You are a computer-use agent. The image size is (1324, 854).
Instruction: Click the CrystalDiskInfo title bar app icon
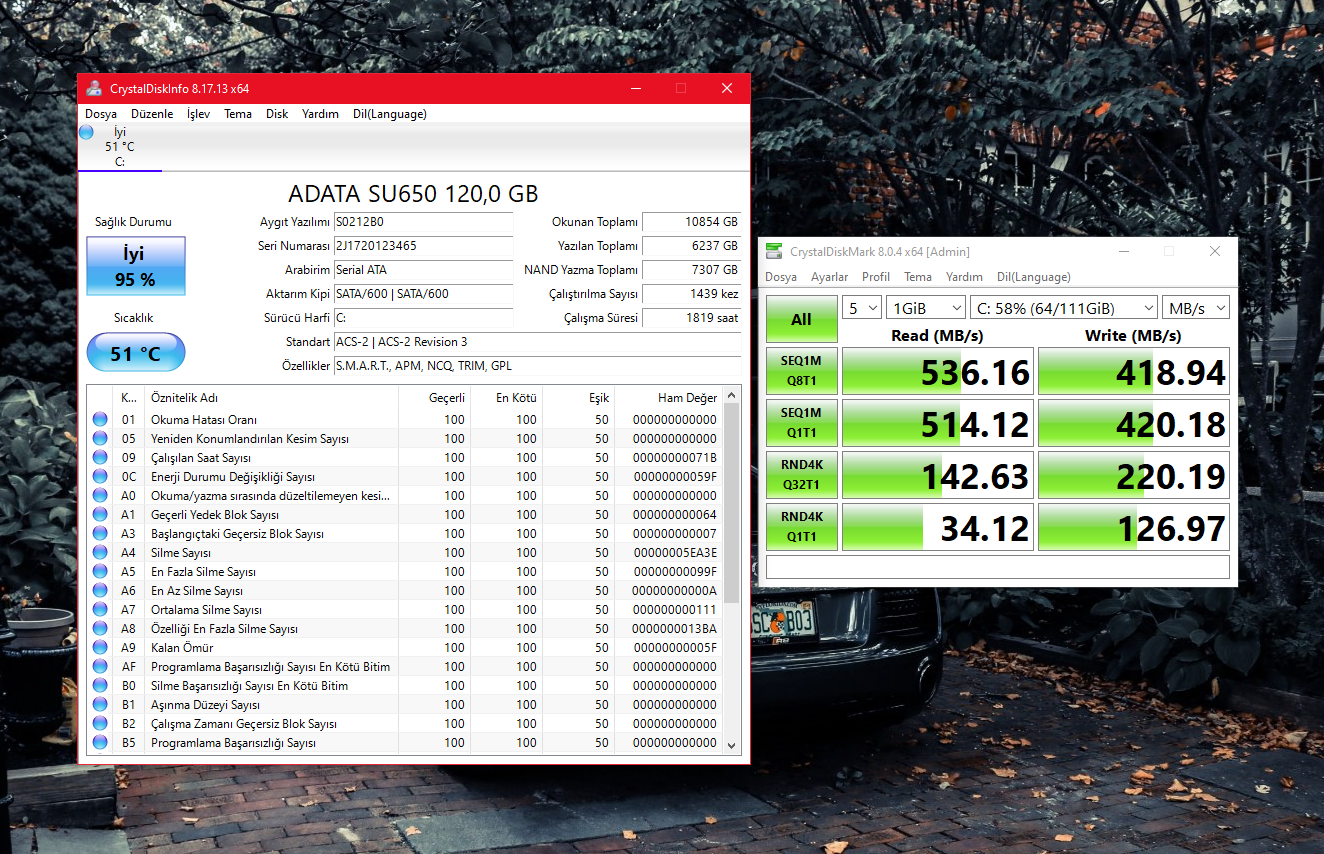tap(94, 88)
